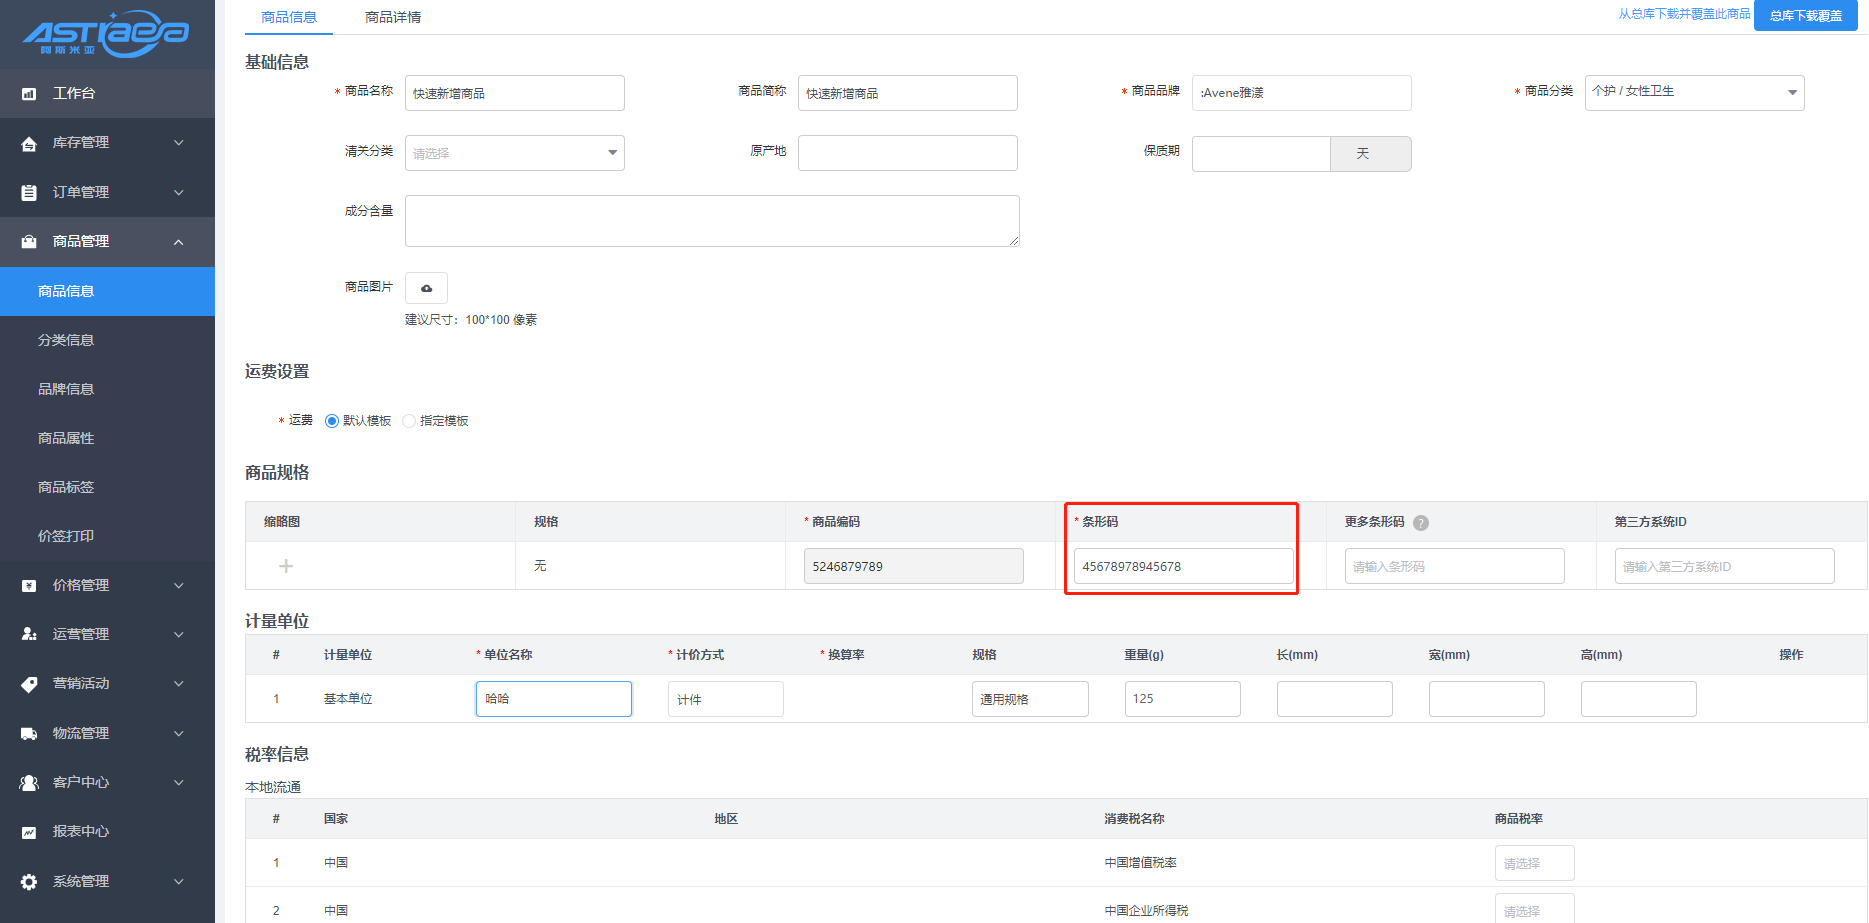
Task: Click the 报表中心 chart icon
Action: [x=29, y=832]
